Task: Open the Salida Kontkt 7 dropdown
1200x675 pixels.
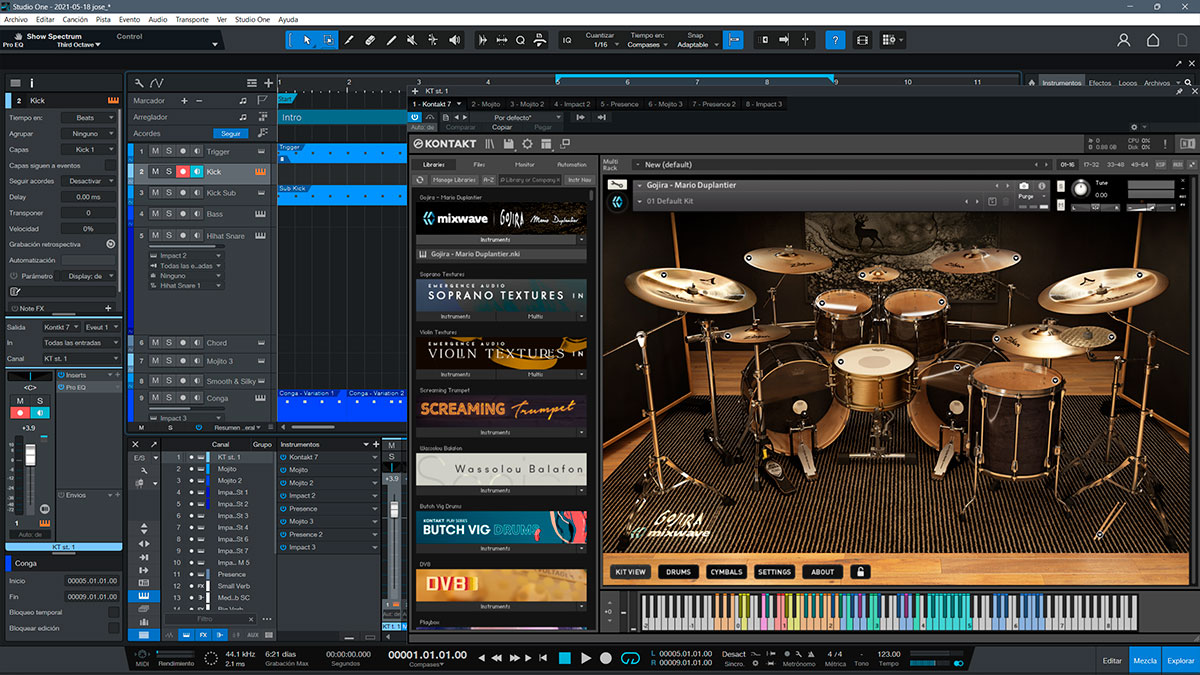Action: (x=62, y=327)
